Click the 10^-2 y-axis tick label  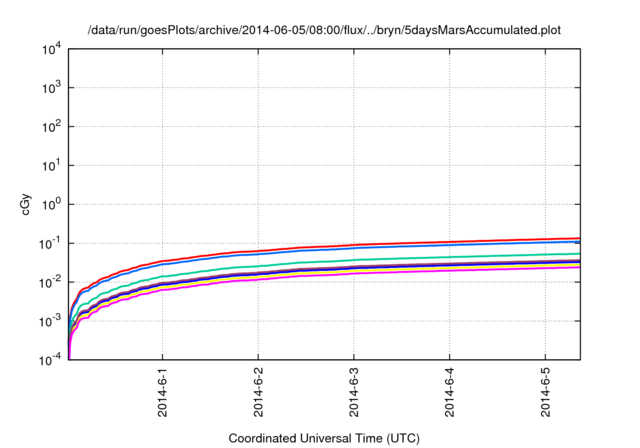[51, 282]
